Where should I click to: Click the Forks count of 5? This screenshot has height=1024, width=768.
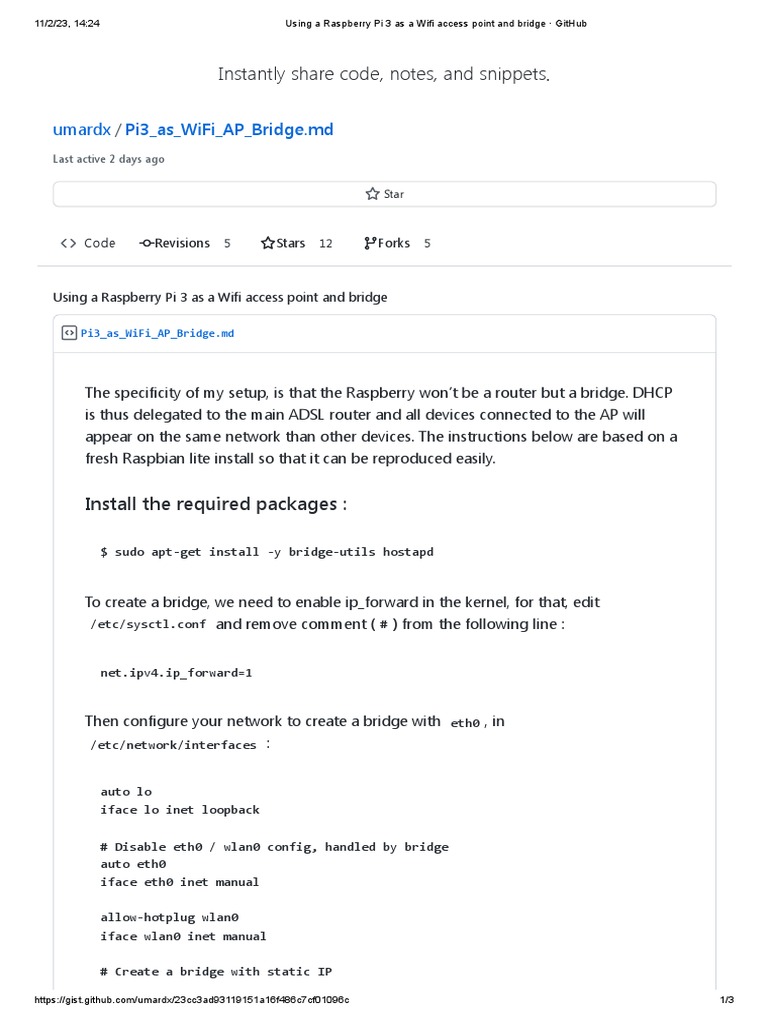pyautogui.click(x=427, y=243)
